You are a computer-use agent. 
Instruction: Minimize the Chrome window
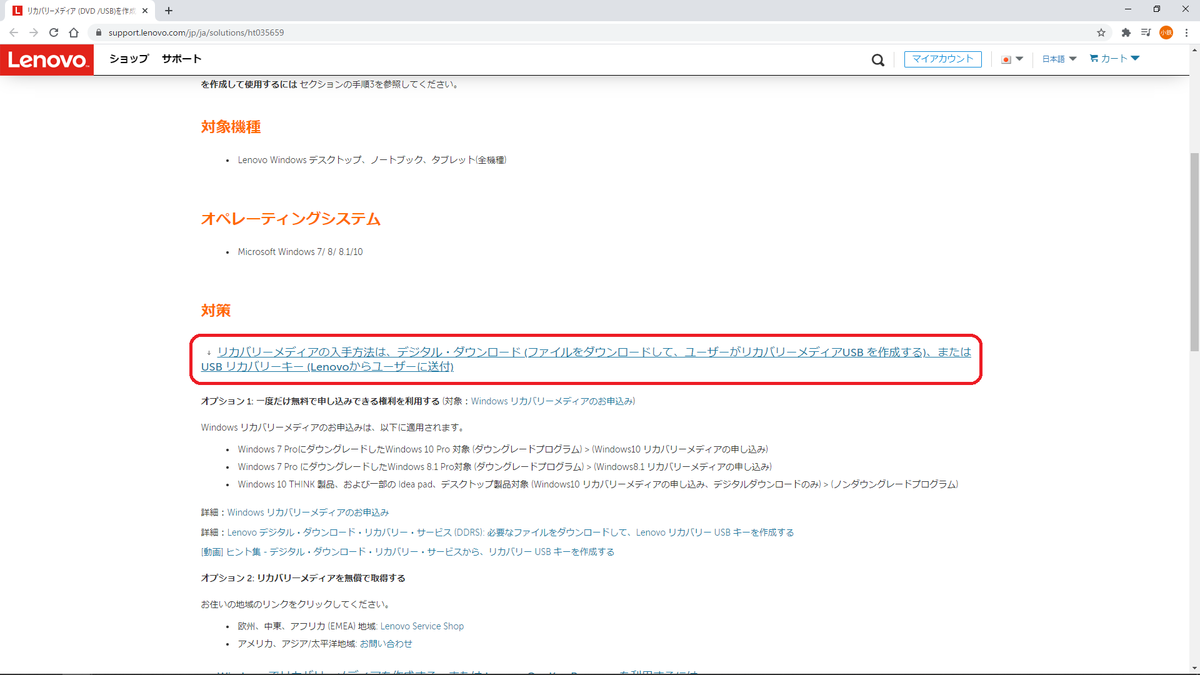pyautogui.click(x=1128, y=9)
